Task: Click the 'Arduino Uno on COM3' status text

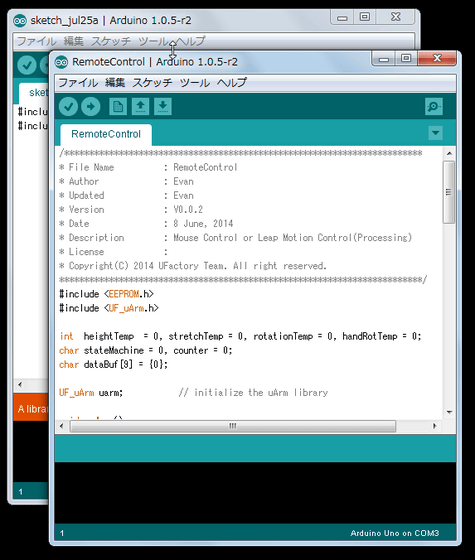Action: [x=395, y=533]
